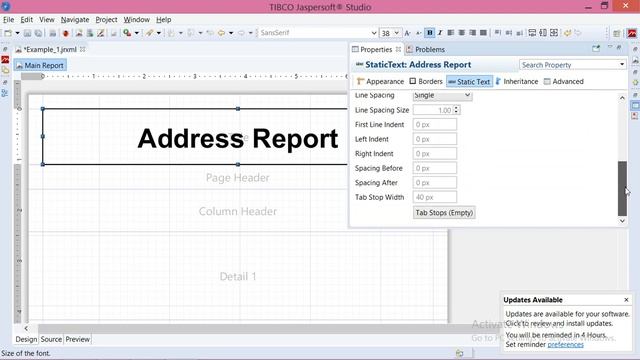Viewport: 640px width, 360px height.
Task: Open the Project menu
Action: click(x=106, y=20)
